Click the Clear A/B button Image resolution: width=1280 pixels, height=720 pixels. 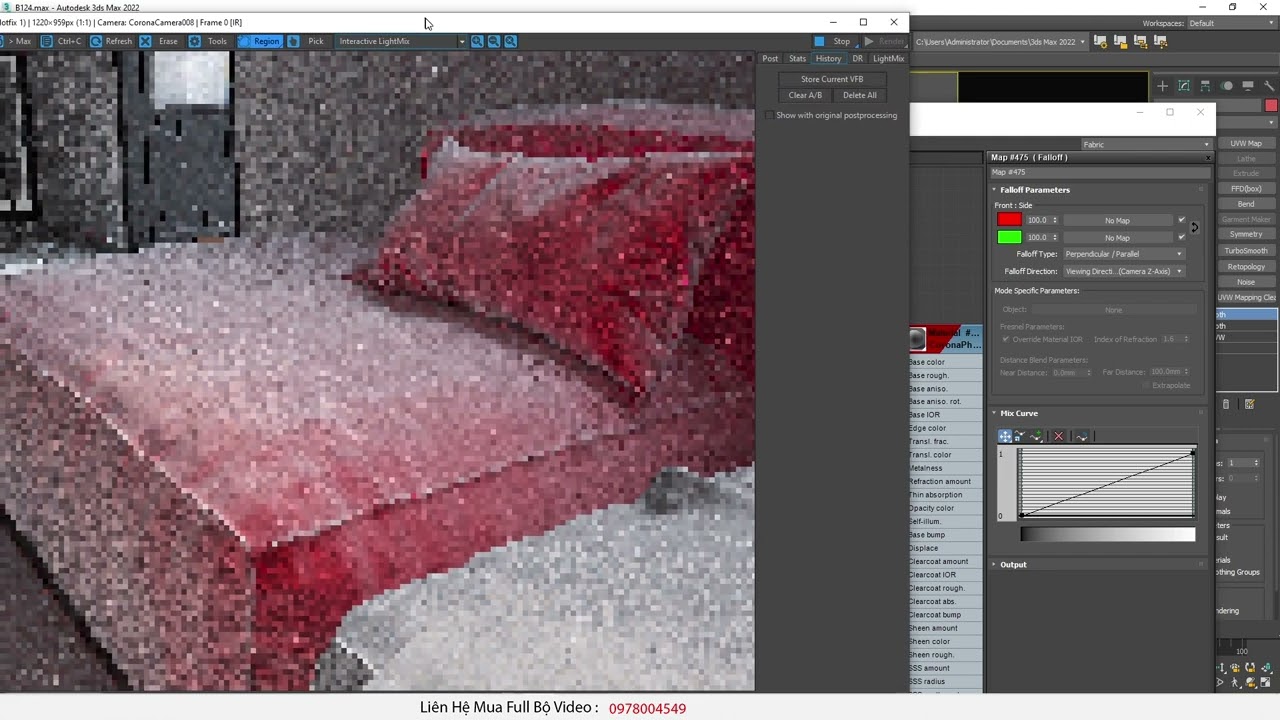805,95
